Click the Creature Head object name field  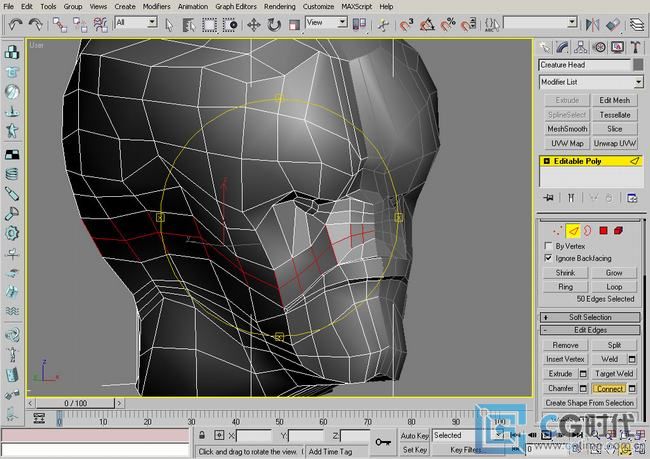coord(585,65)
